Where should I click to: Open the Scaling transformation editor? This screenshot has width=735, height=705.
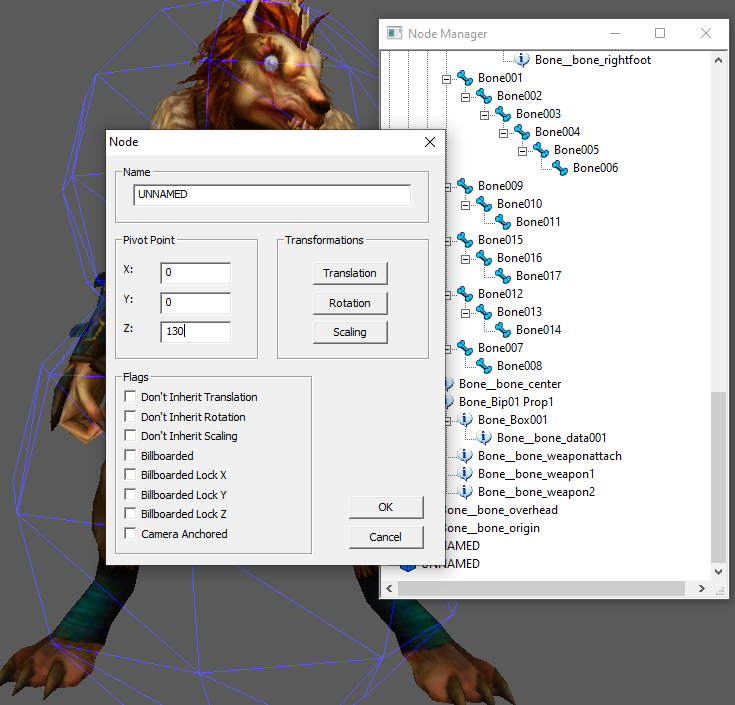click(350, 332)
